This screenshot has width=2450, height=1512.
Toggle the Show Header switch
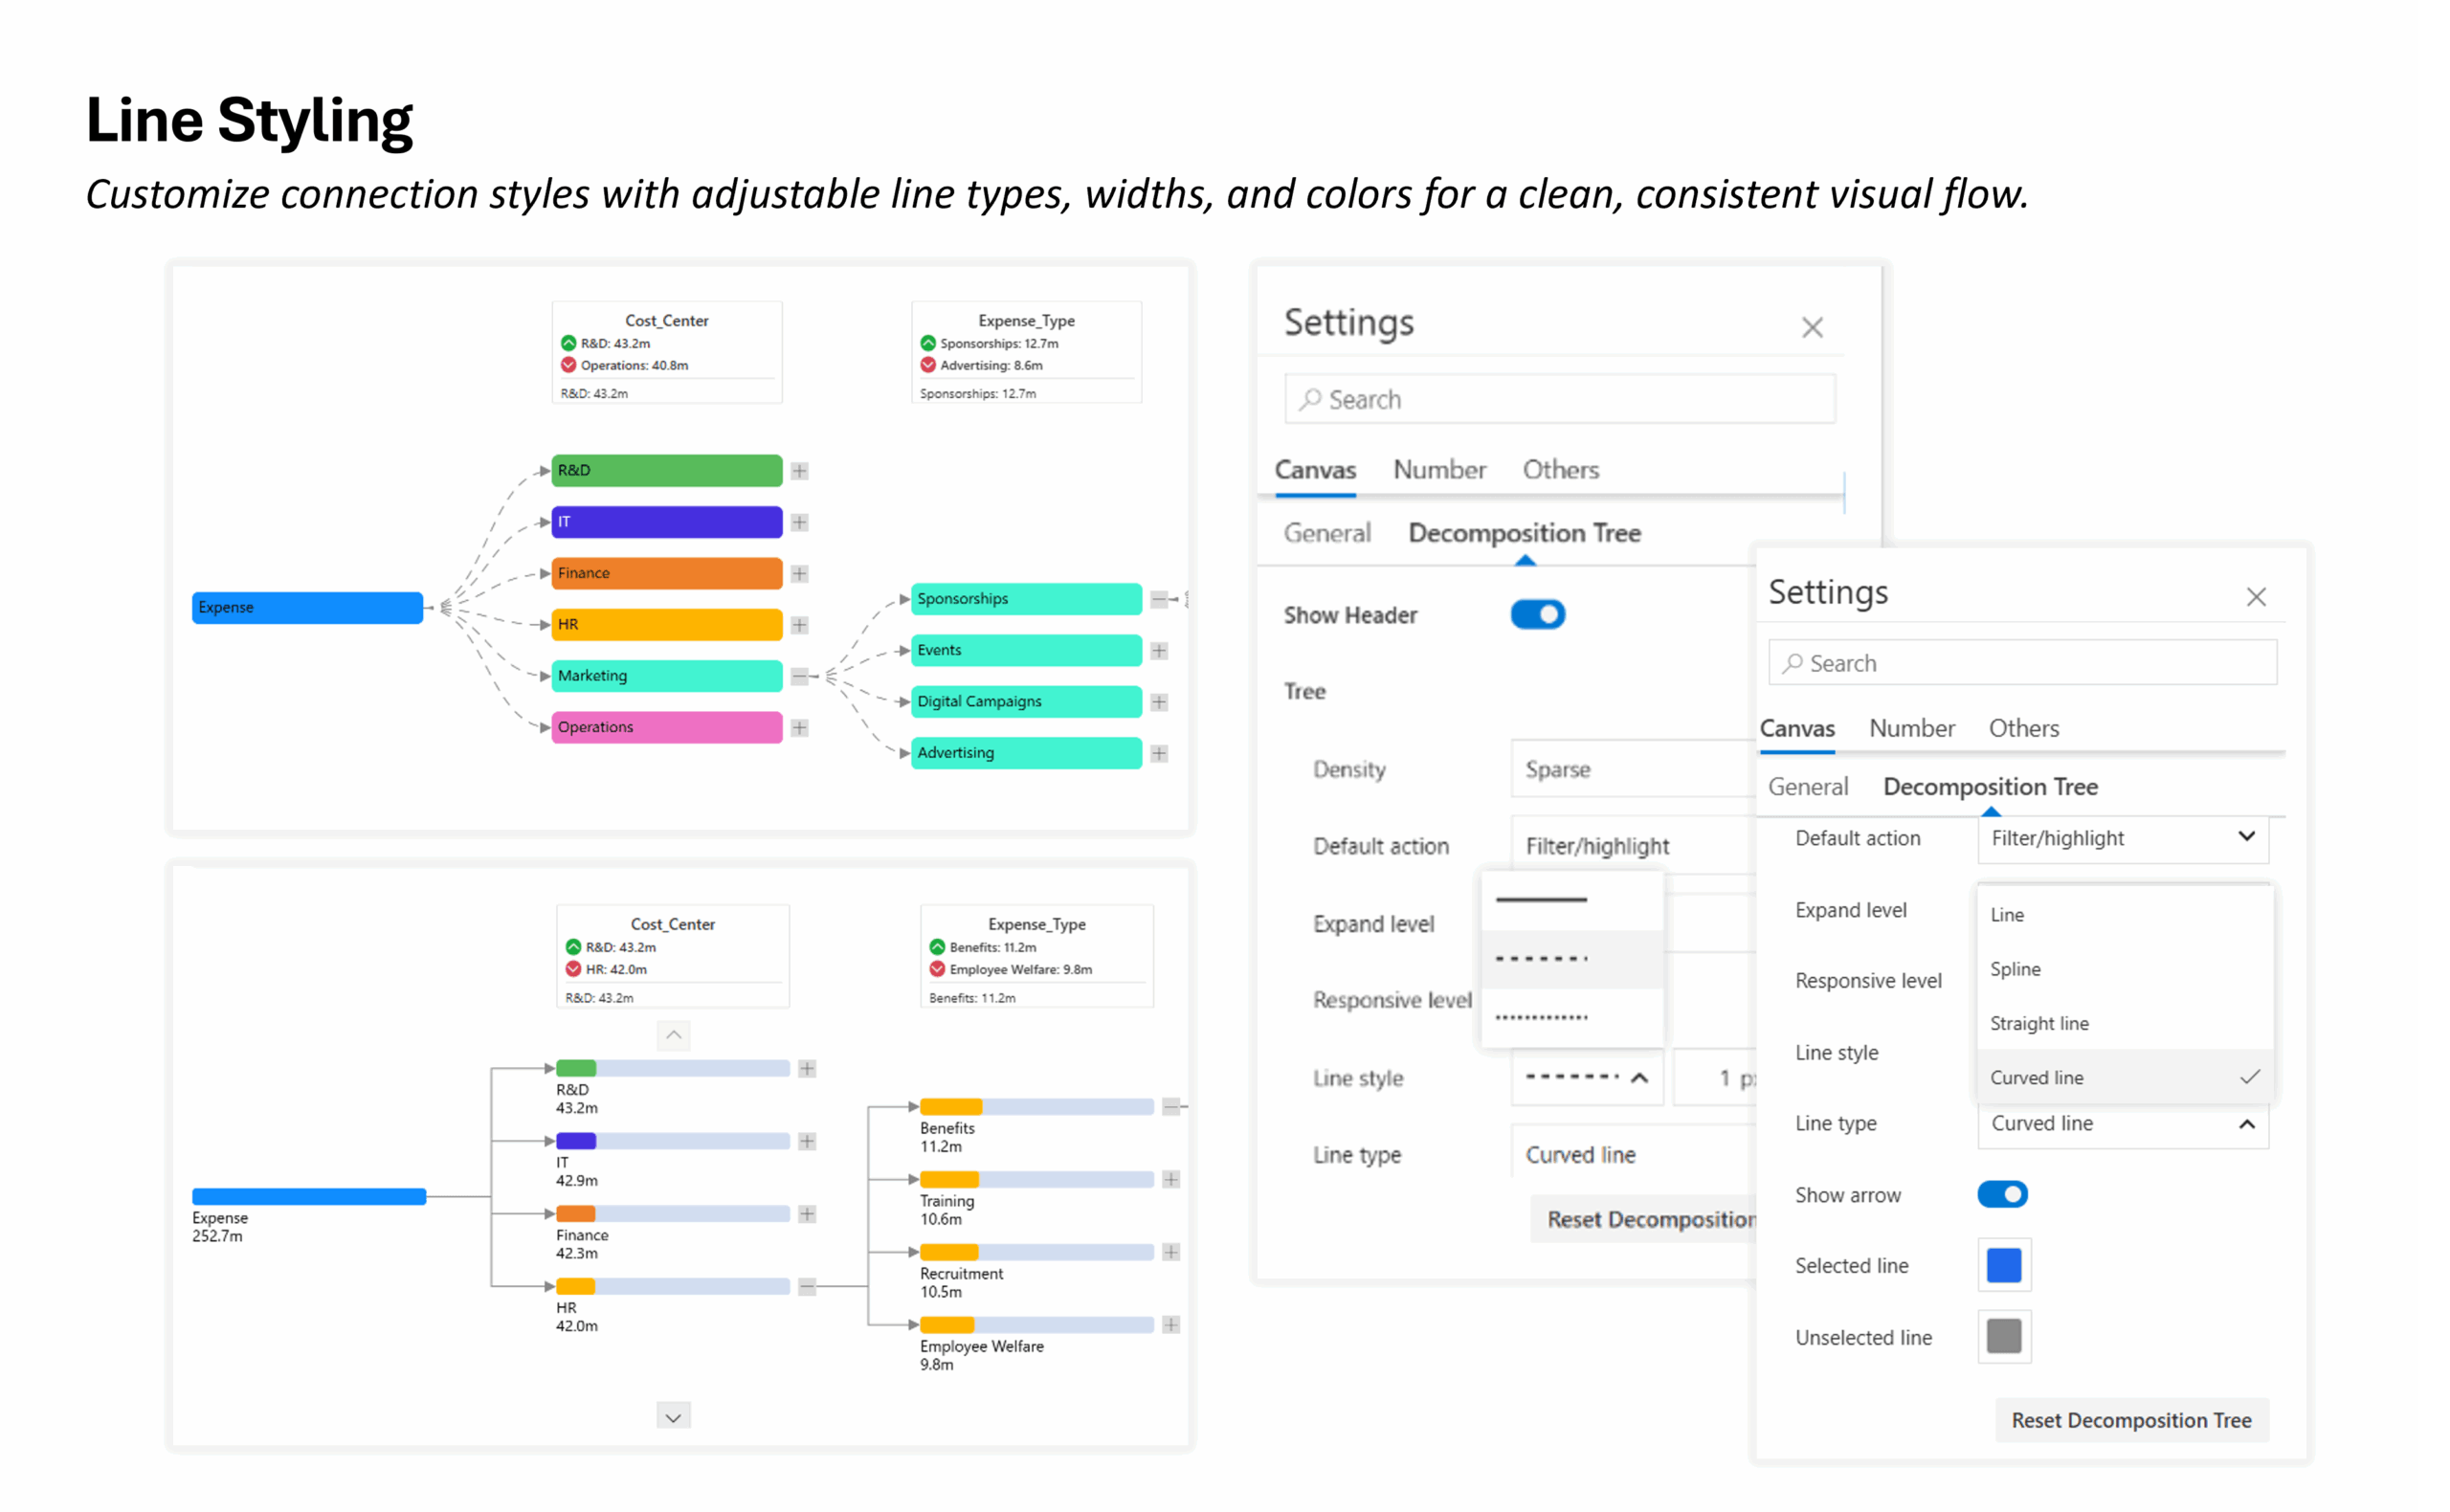click(1537, 614)
